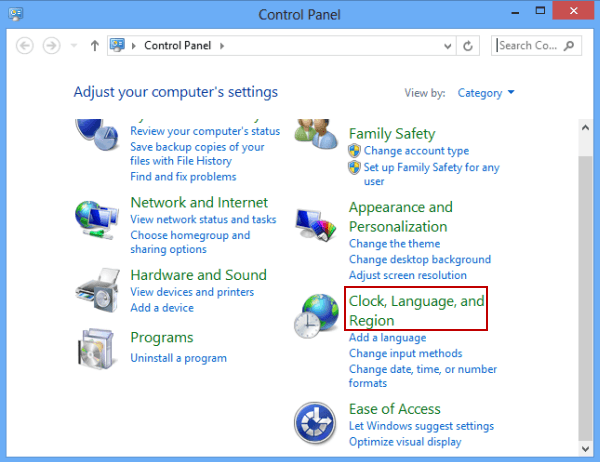This screenshot has height=462, width=600.
Task: Click the Uninstall a program link
Action: click(178, 358)
